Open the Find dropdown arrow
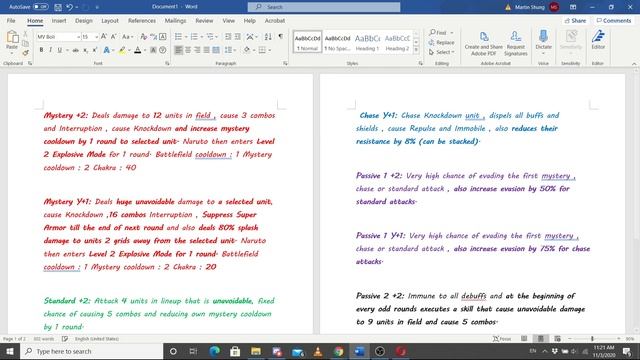 click(x=452, y=32)
